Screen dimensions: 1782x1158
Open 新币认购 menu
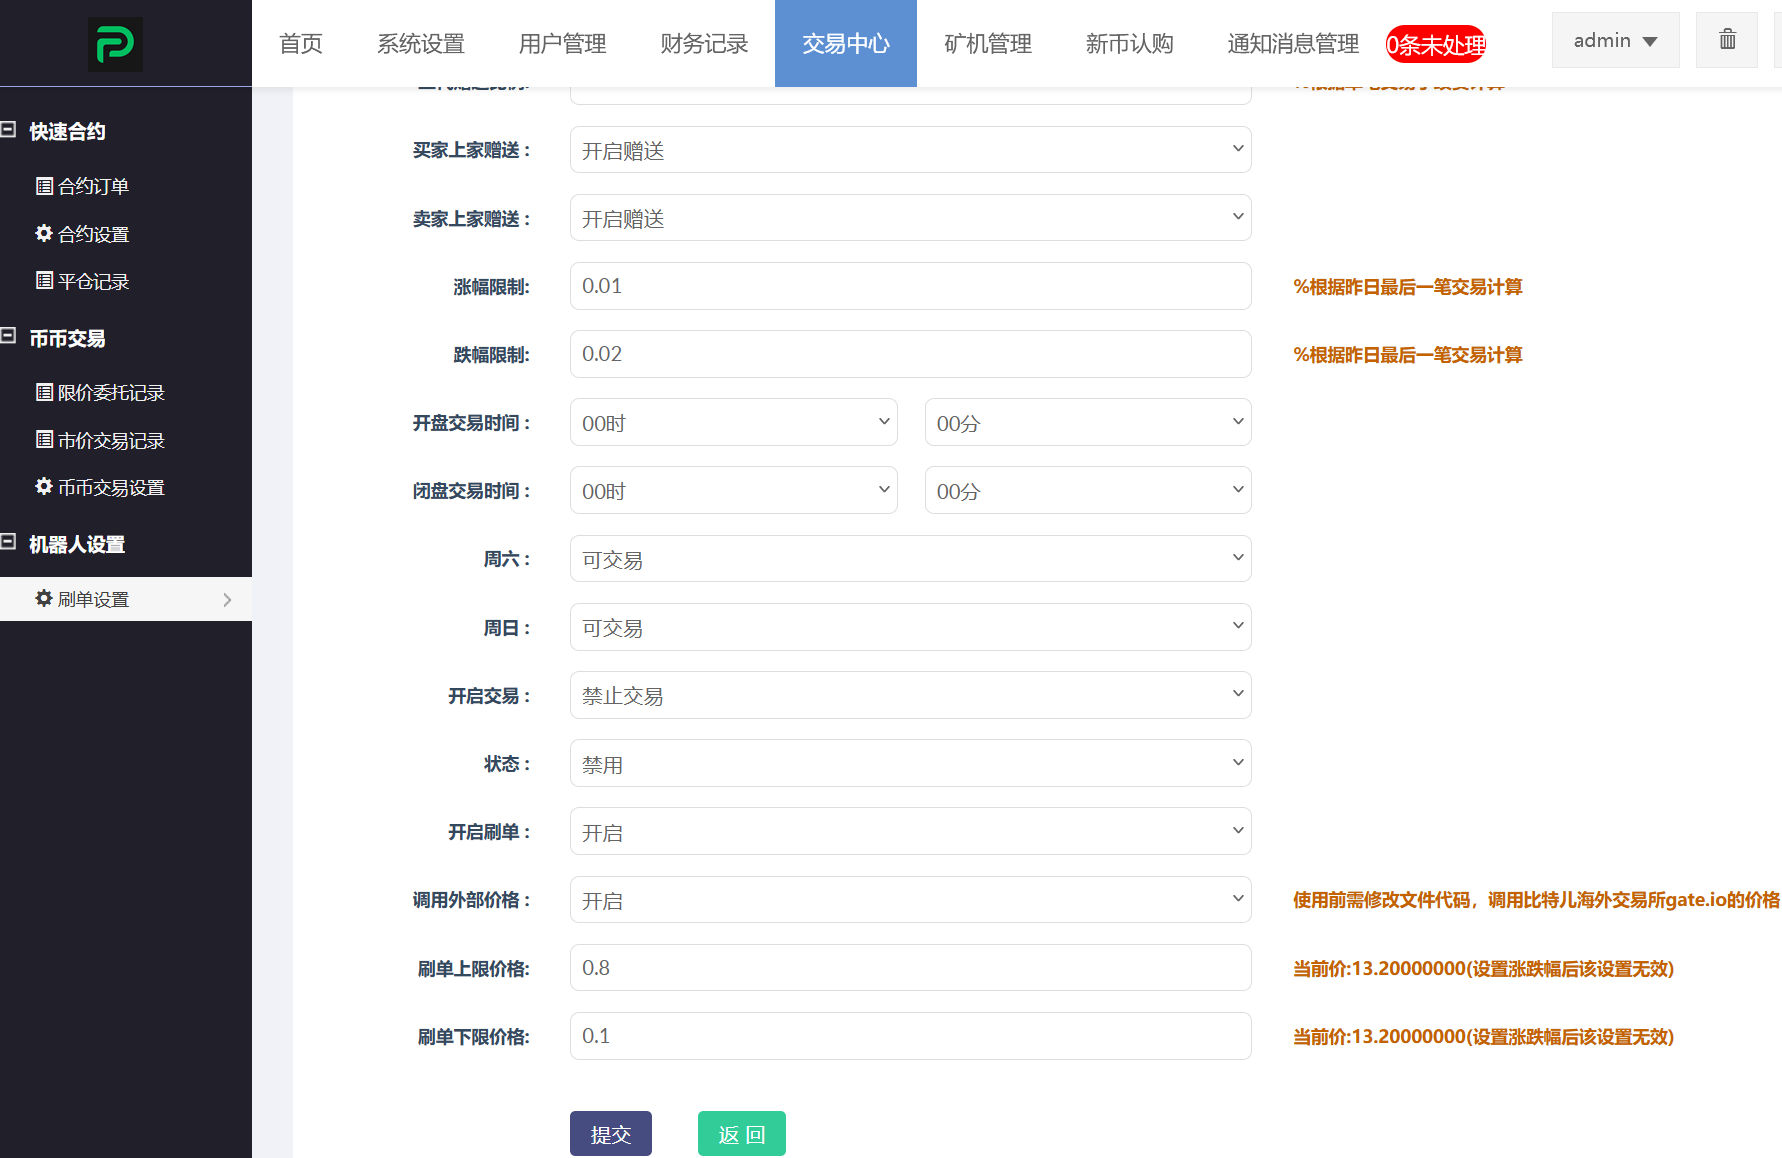tap(1130, 44)
